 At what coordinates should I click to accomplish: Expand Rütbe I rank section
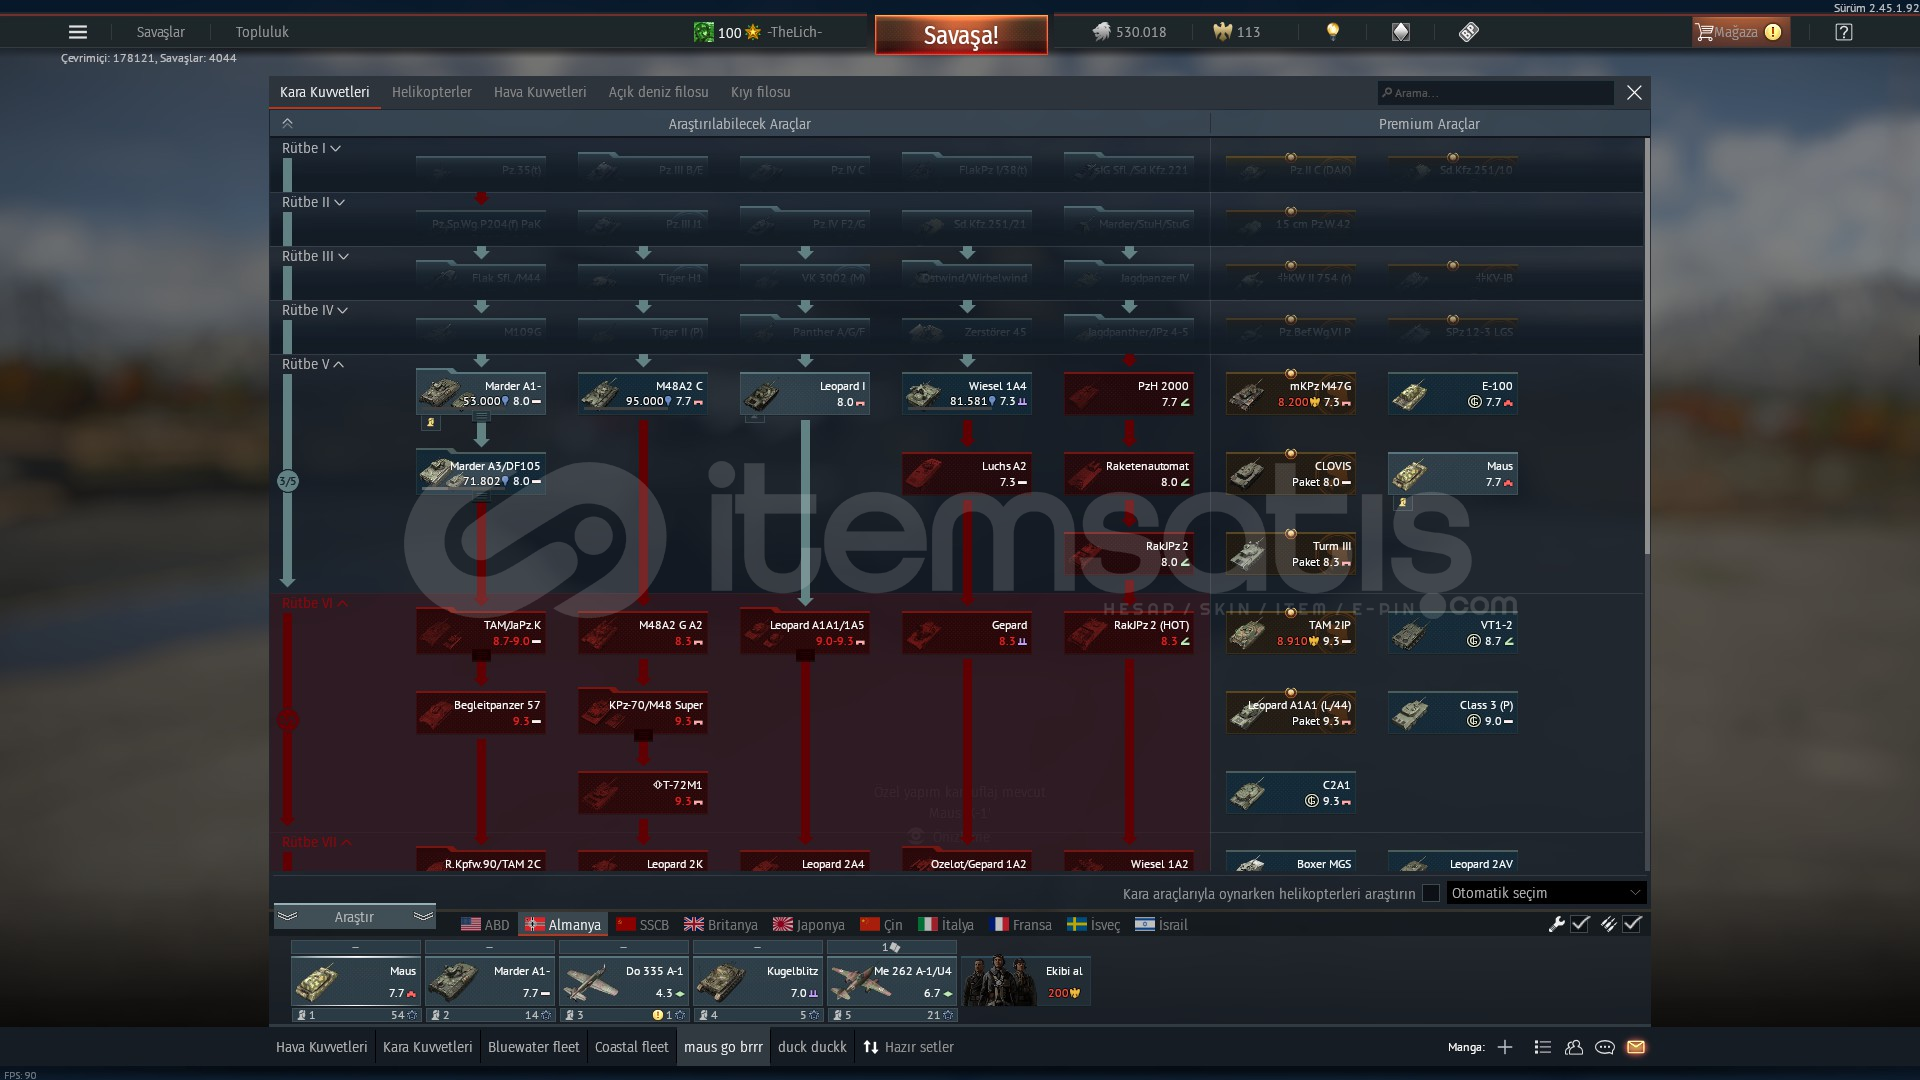[x=311, y=148]
